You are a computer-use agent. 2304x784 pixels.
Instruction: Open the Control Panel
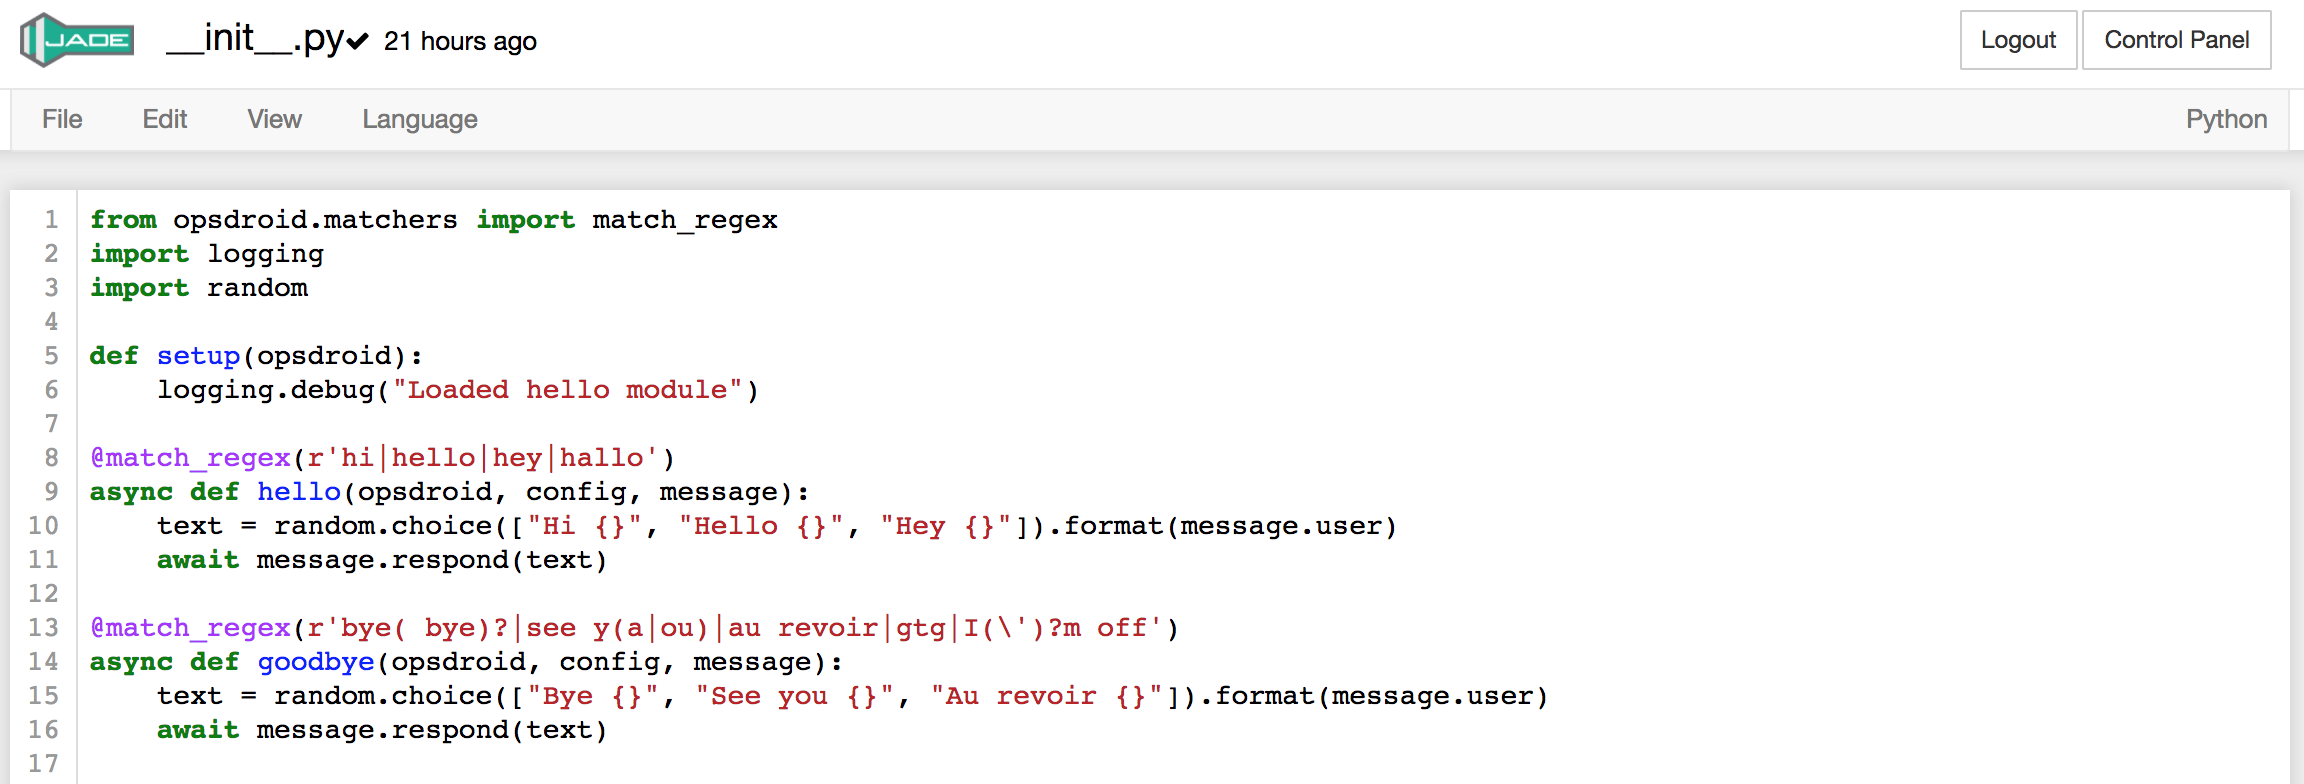point(2177,41)
